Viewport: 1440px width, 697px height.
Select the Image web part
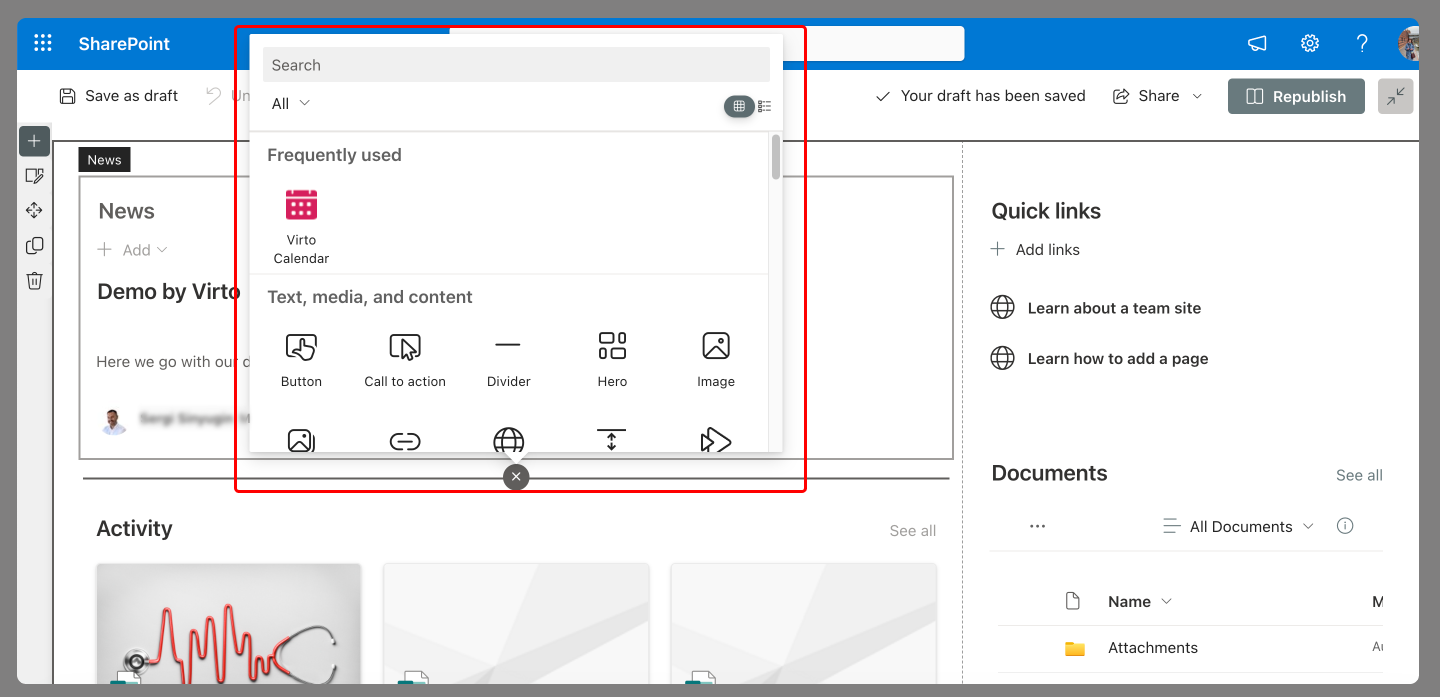point(716,360)
